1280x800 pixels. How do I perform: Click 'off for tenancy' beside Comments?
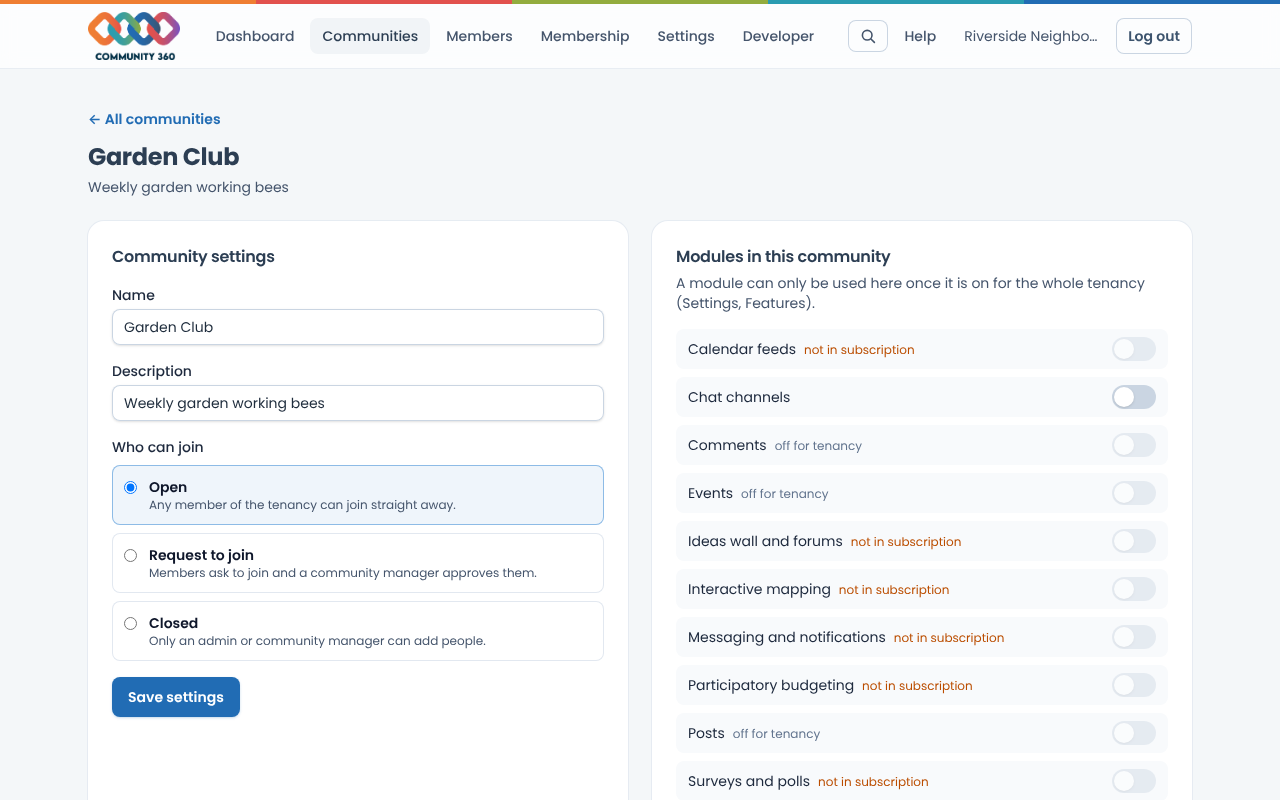818,446
